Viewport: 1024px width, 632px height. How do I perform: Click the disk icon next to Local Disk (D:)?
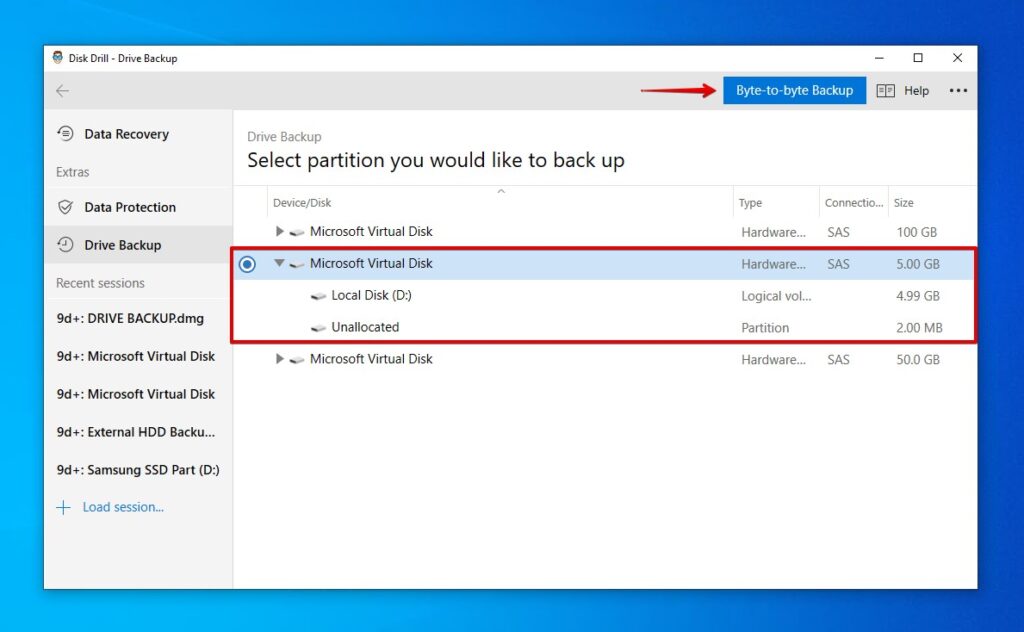point(320,295)
